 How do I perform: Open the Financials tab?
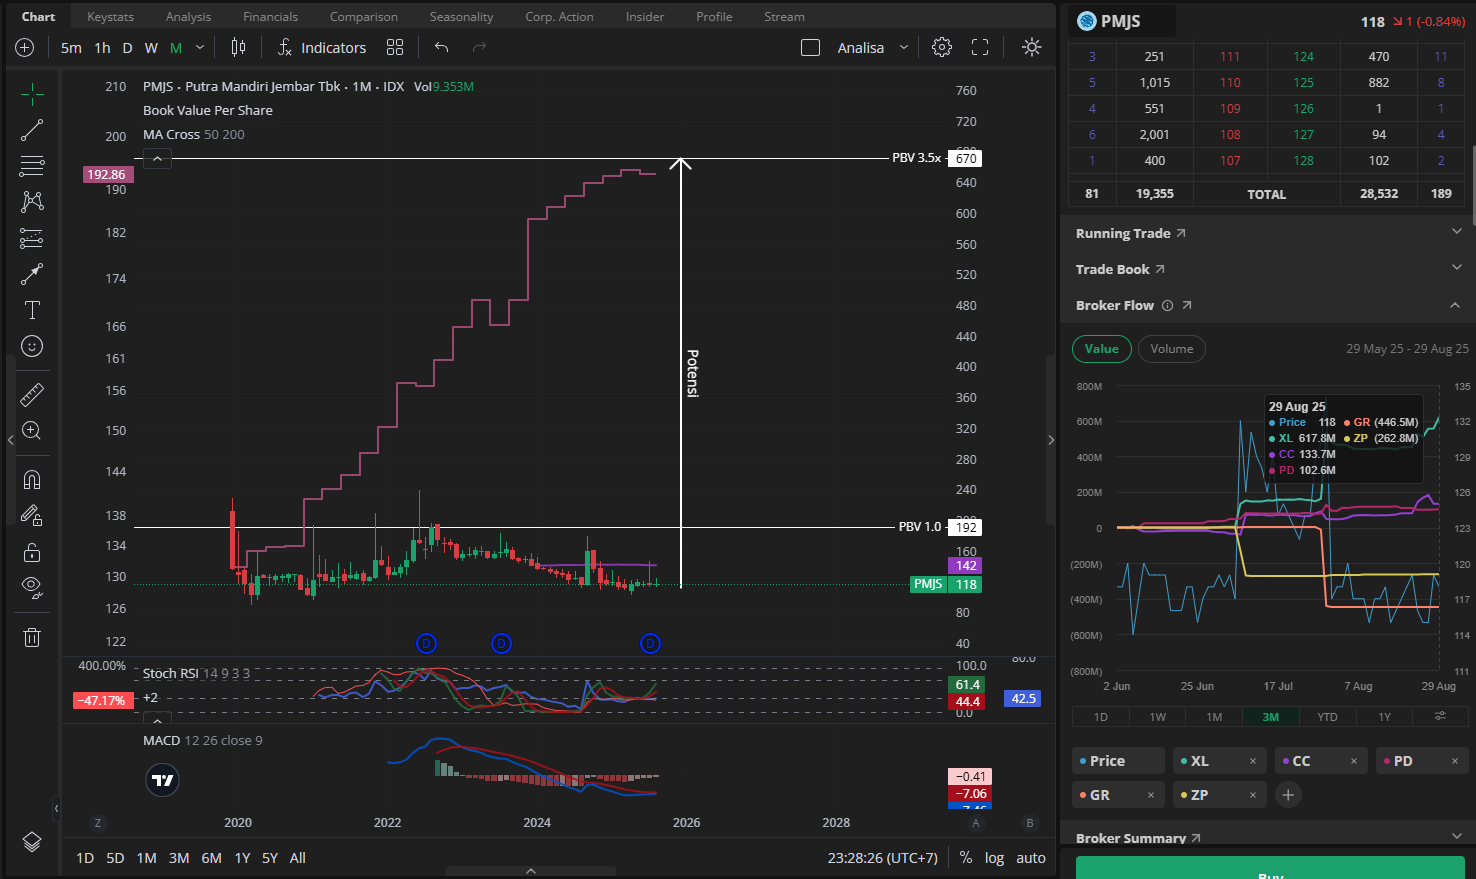[270, 17]
